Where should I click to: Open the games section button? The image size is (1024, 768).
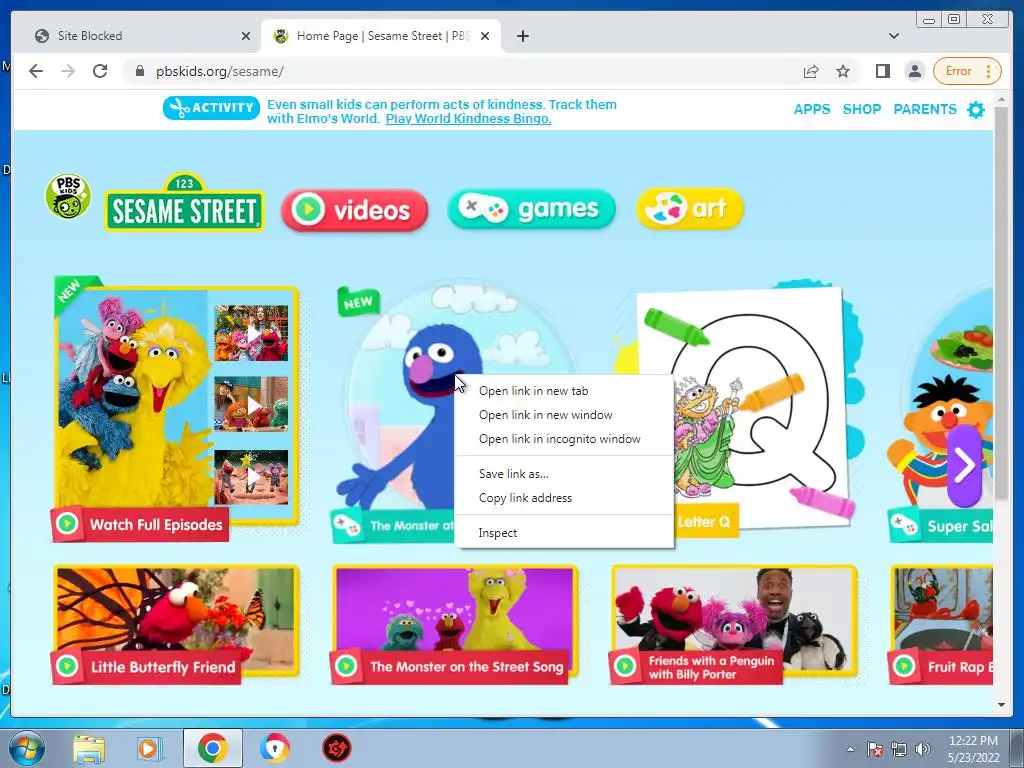point(532,209)
